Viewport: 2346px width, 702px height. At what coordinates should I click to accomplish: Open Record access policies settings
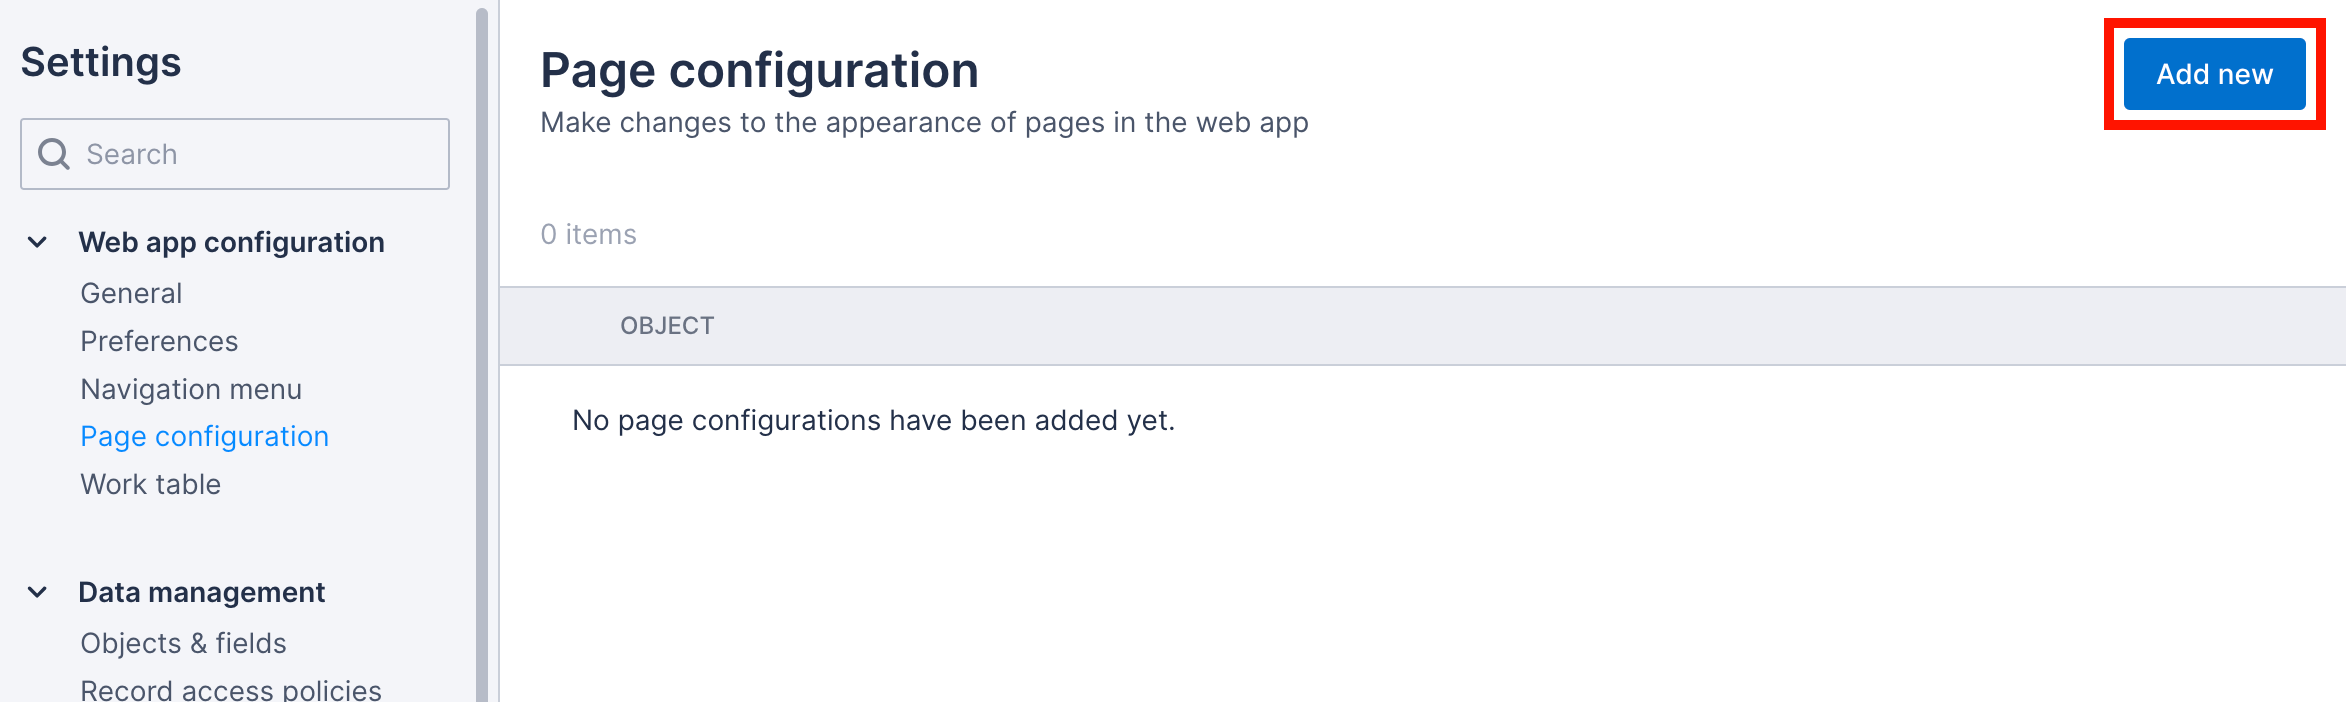230,688
